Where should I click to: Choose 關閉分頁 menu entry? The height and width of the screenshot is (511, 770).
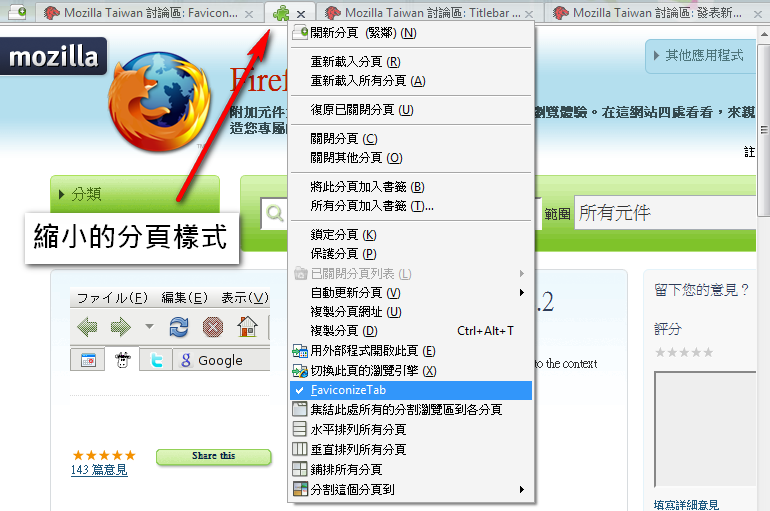click(411, 138)
